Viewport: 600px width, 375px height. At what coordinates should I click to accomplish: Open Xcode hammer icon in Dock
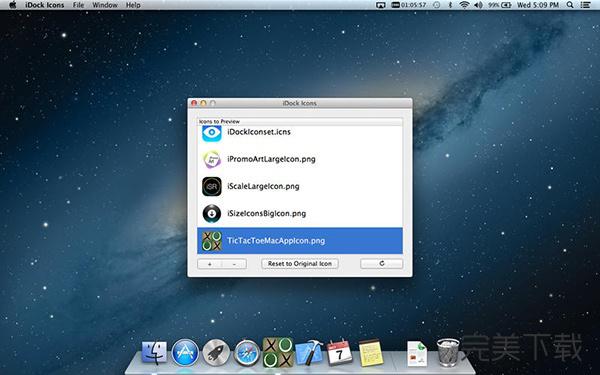point(309,352)
